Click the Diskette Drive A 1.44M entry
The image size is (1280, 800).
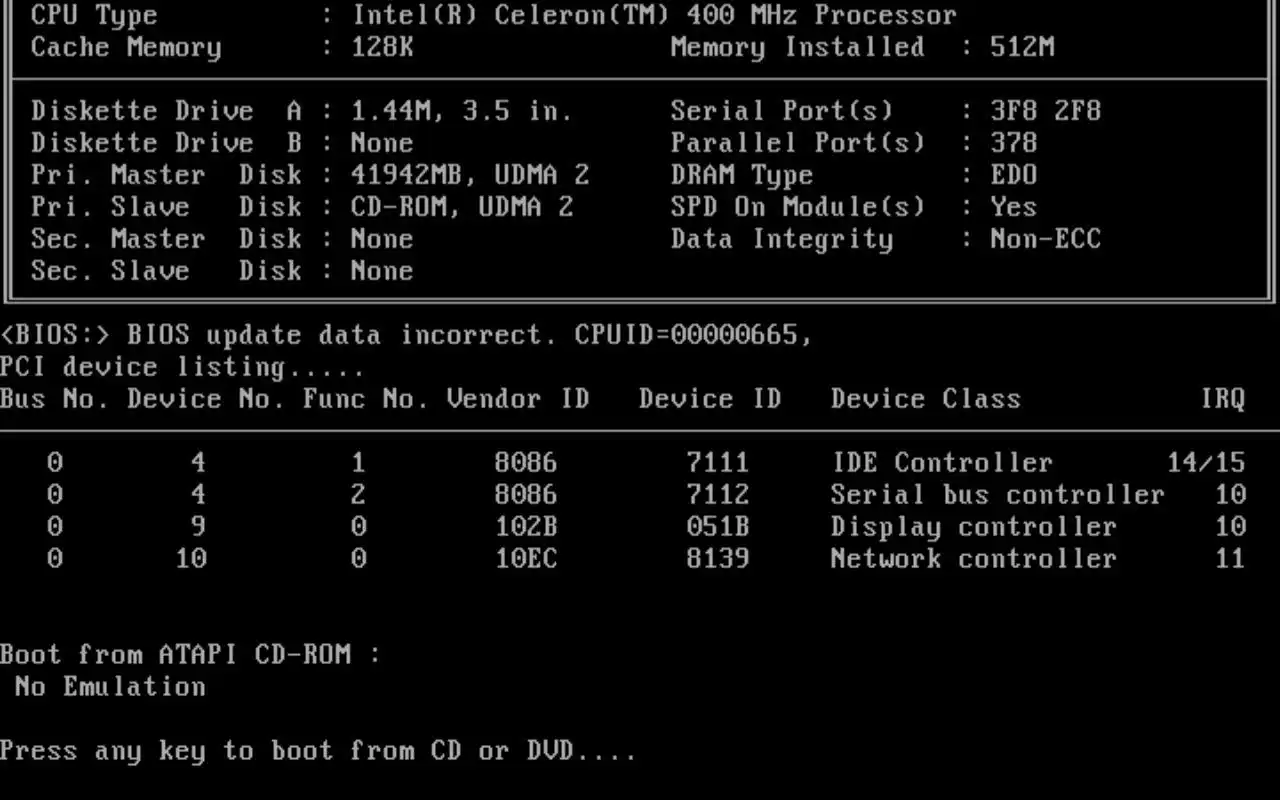(x=462, y=111)
